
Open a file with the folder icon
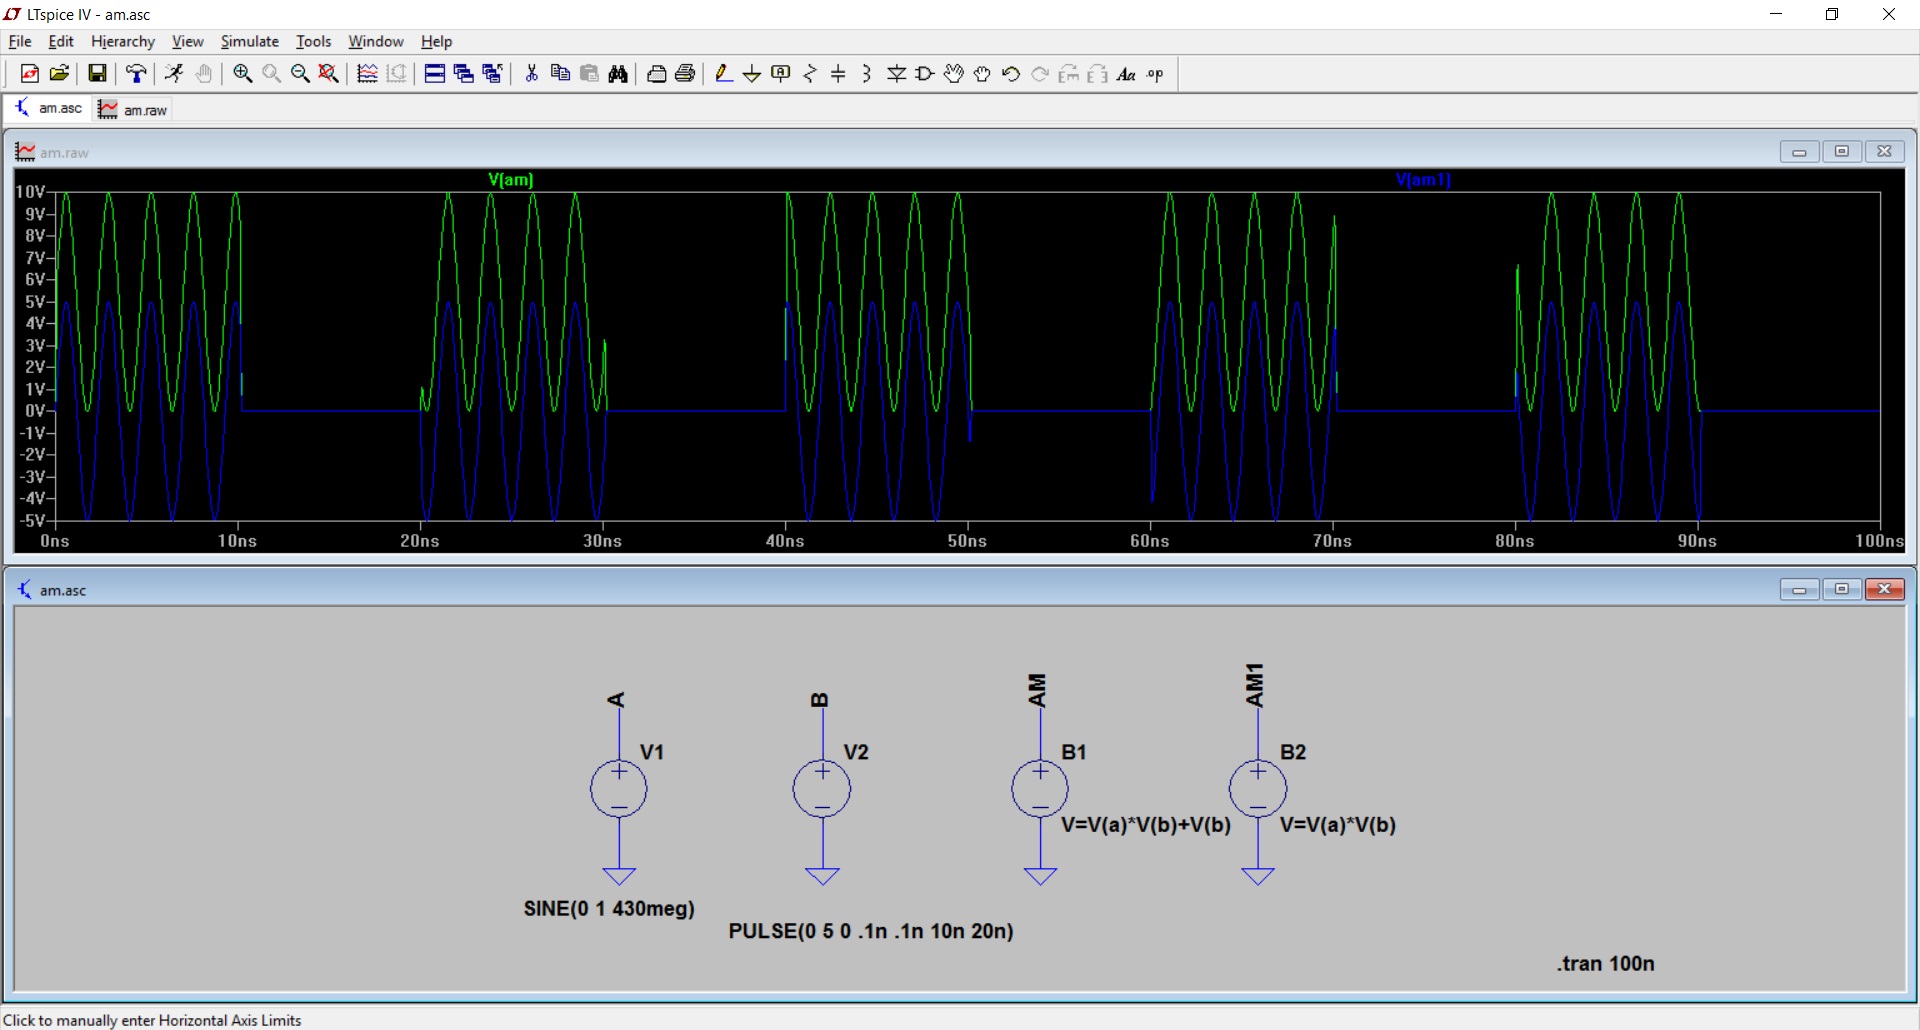pos(59,74)
